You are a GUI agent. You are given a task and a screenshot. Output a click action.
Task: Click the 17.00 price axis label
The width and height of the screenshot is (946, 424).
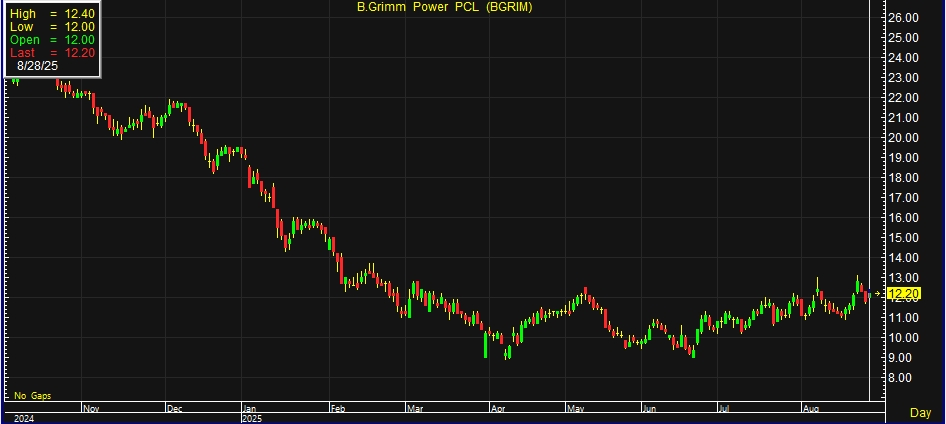point(904,198)
